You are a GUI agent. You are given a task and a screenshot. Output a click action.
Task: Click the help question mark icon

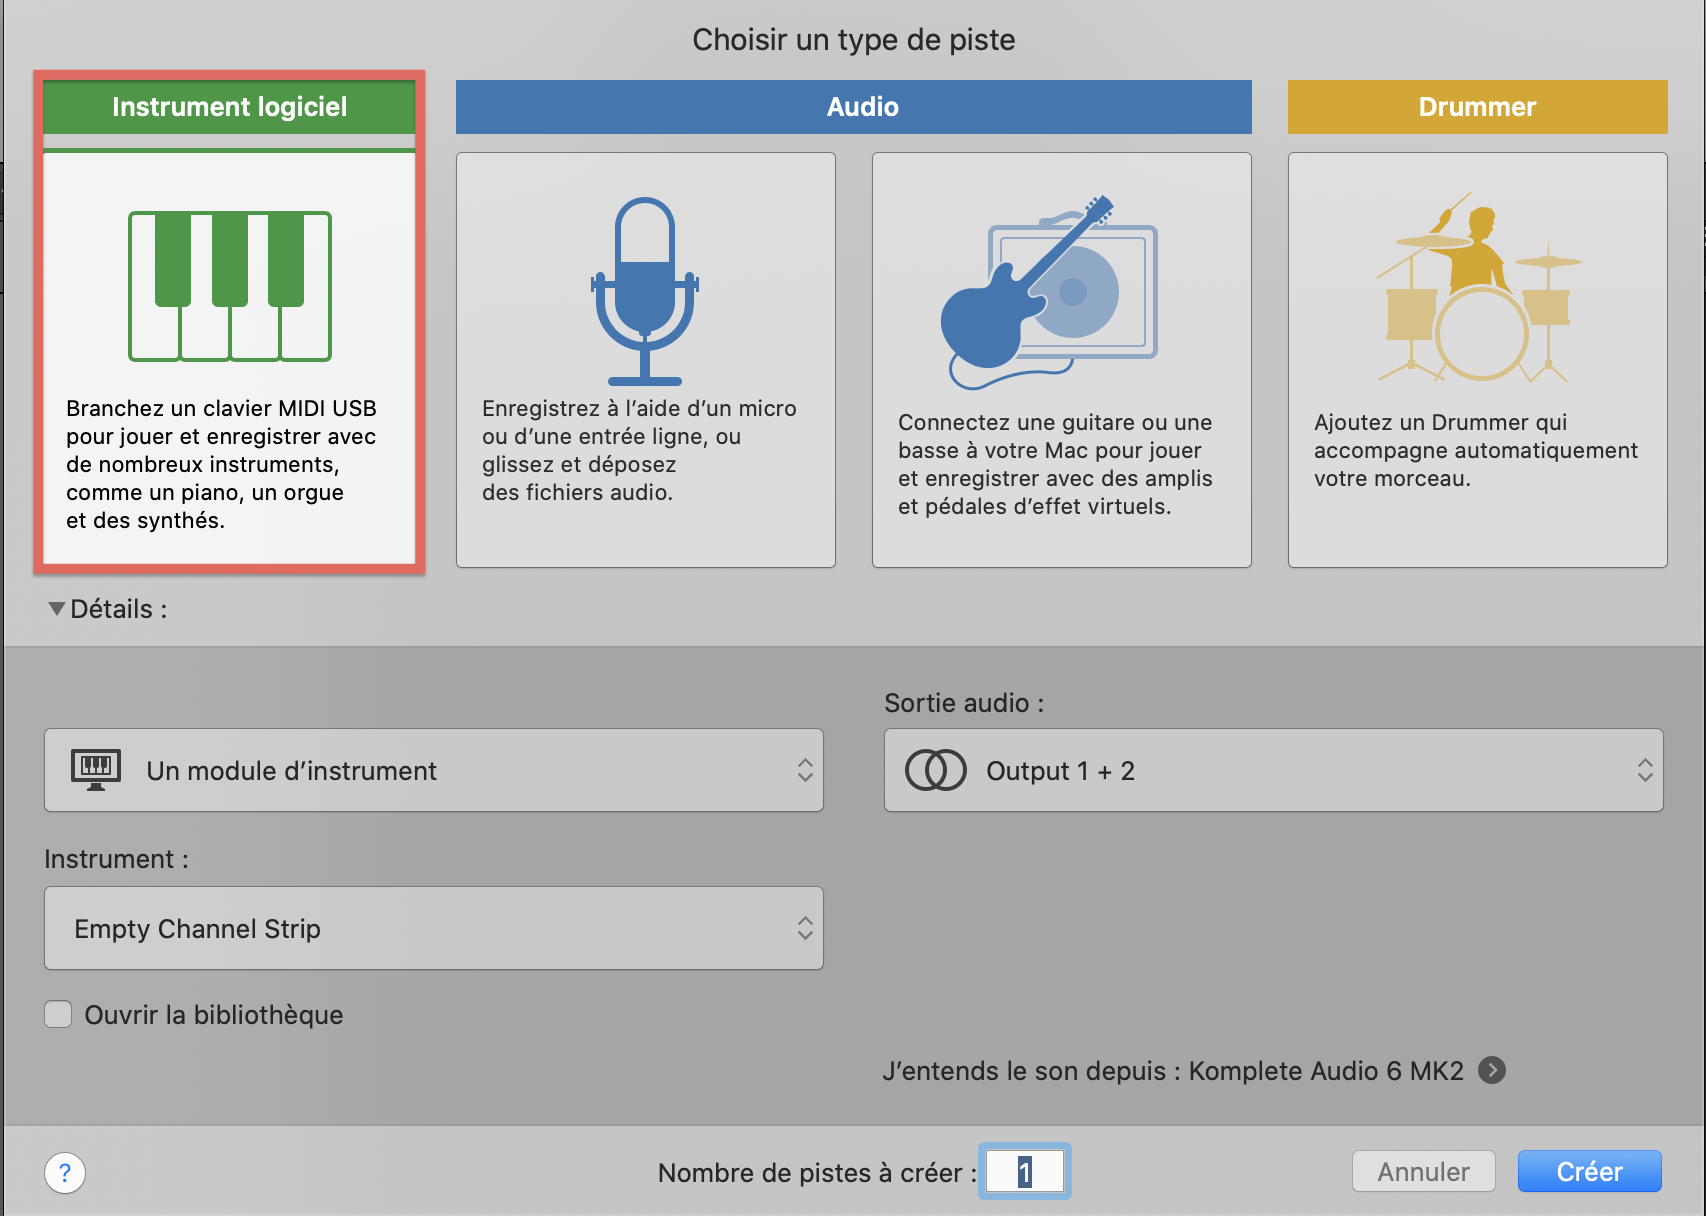tap(65, 1172)
